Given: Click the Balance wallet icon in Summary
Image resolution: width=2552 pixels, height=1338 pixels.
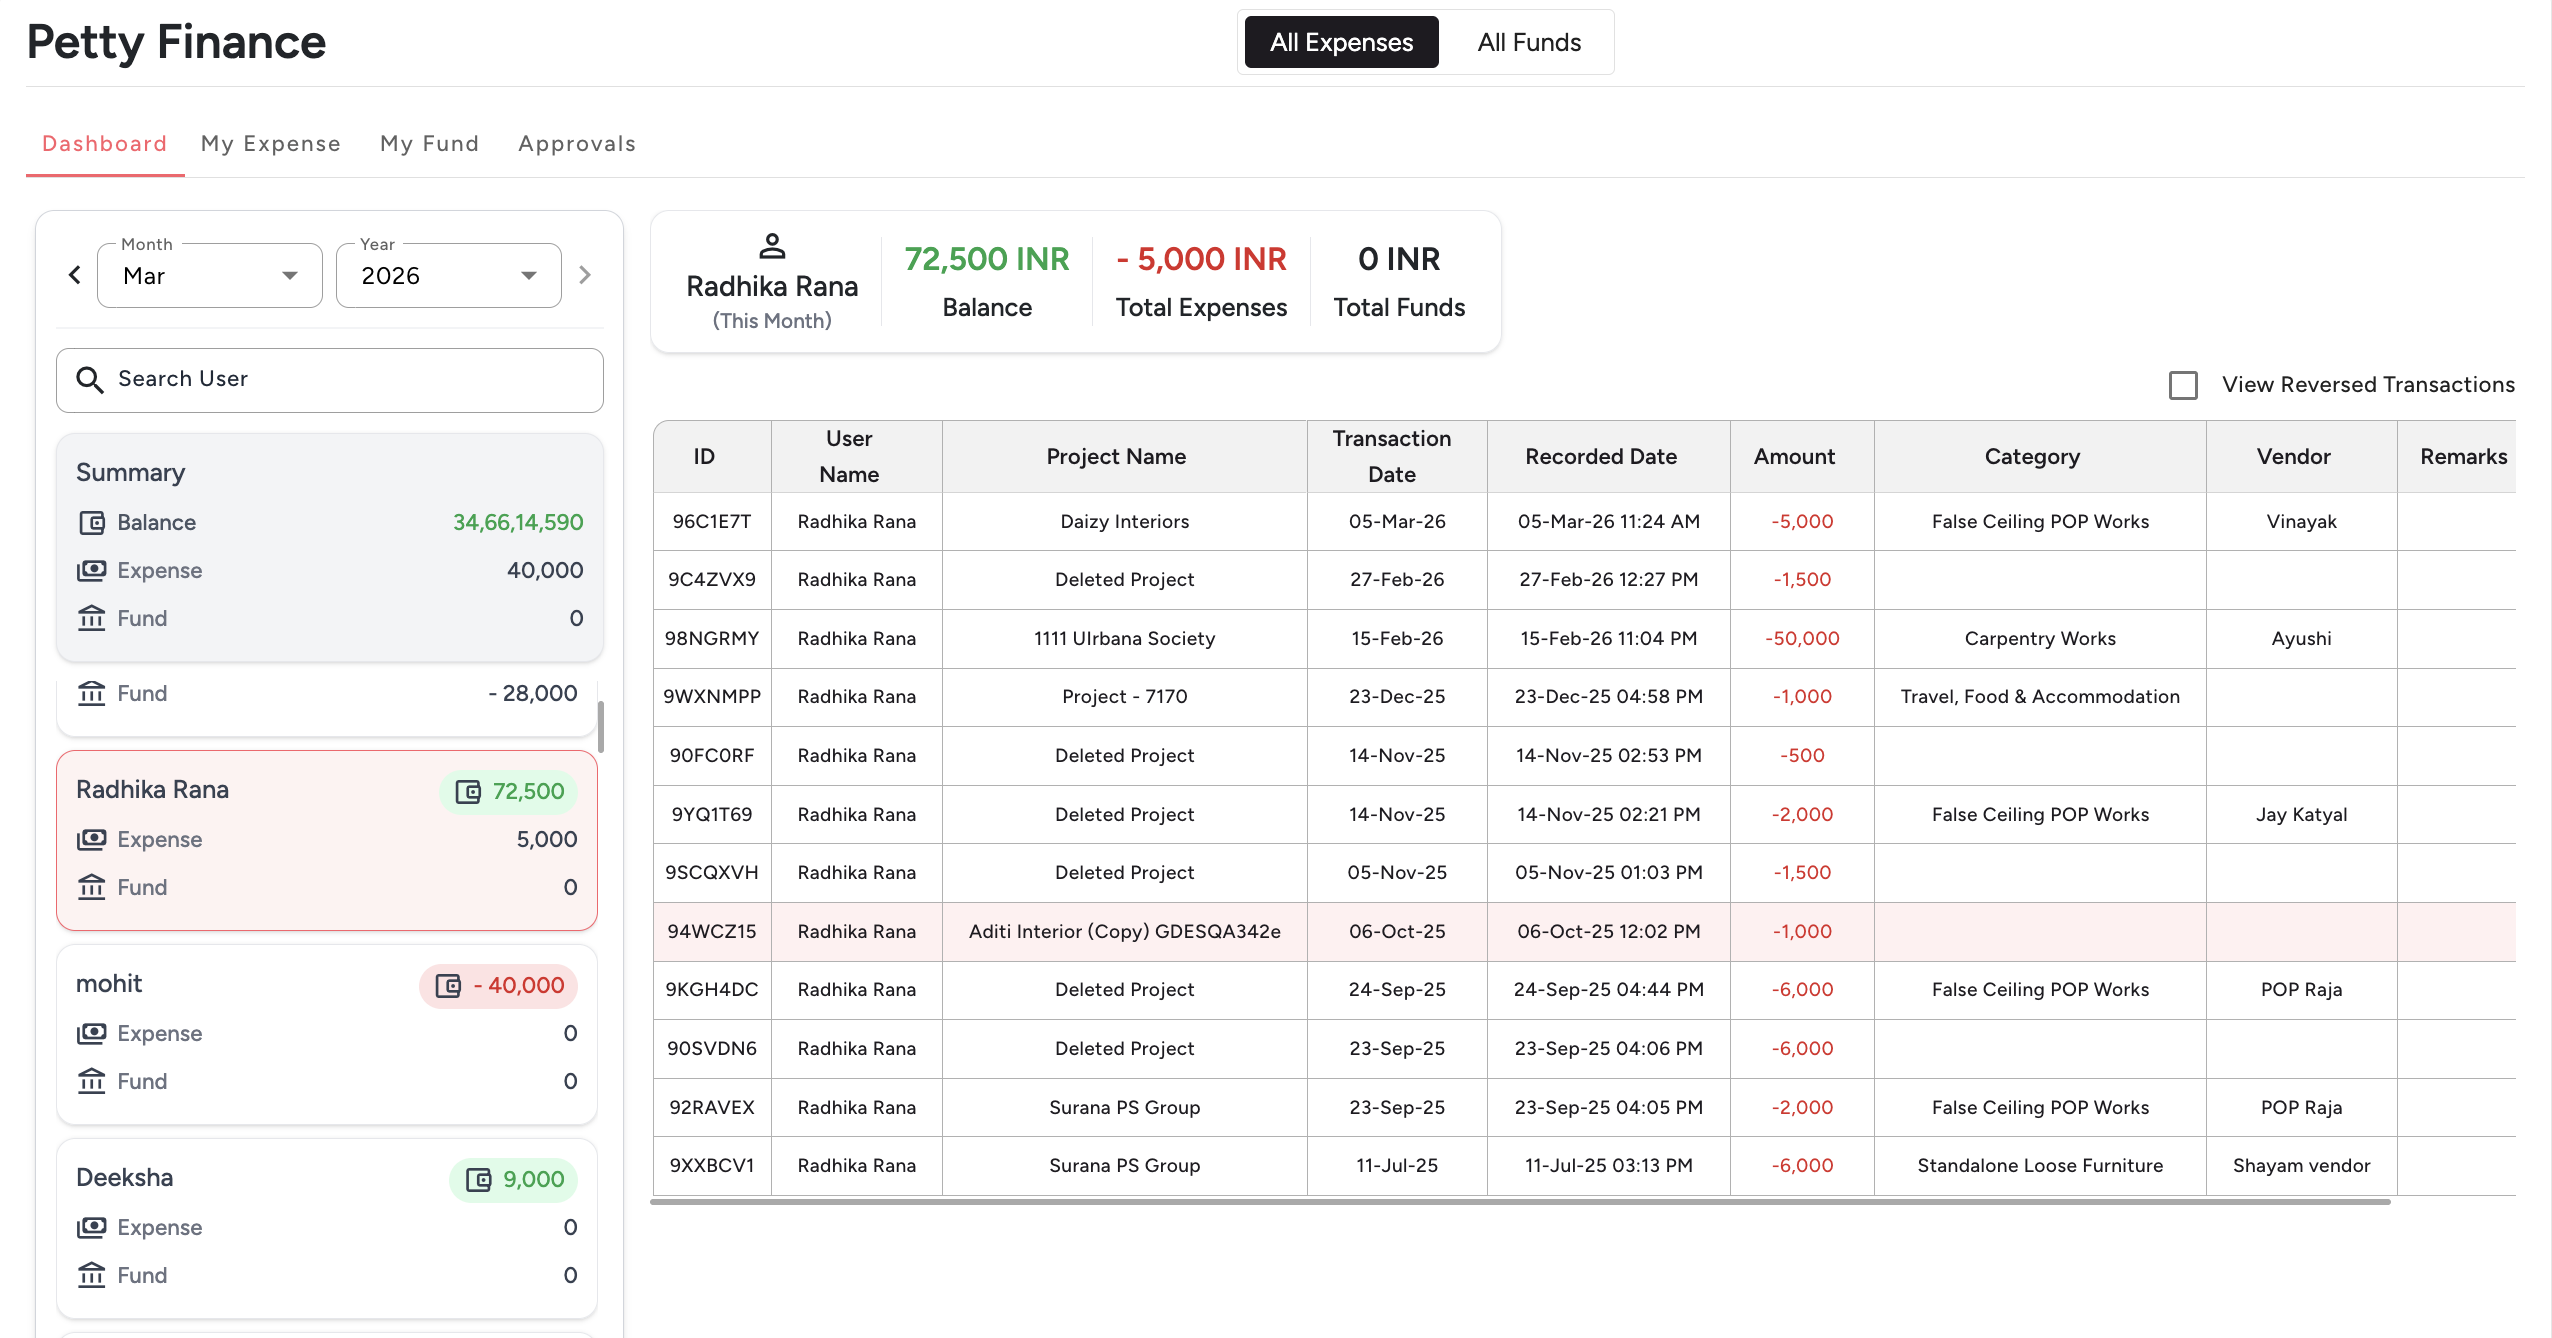Looking at the screenshot, I should (x=91, y=522).
